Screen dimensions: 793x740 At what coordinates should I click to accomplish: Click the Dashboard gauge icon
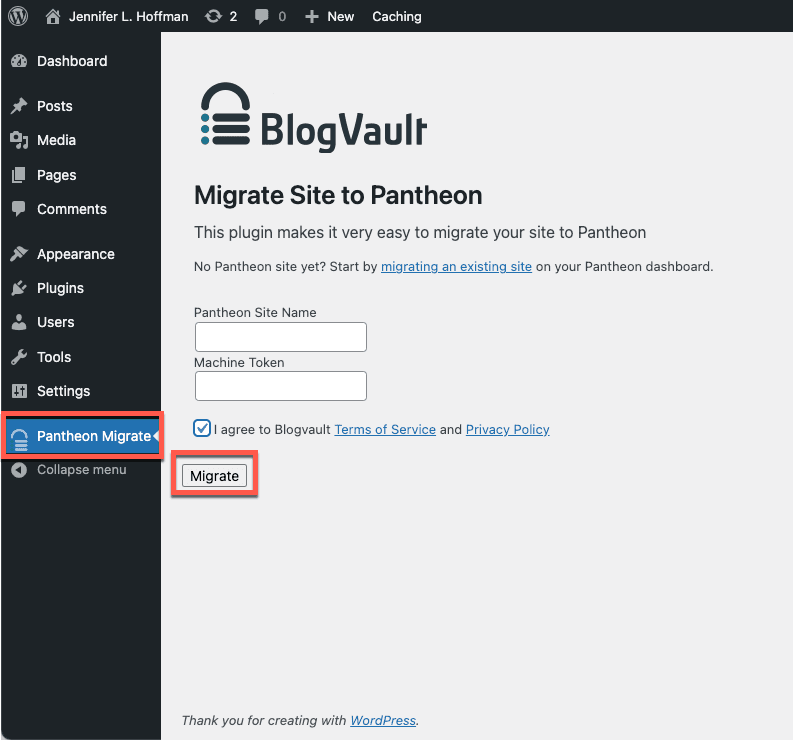click(19, 61)
